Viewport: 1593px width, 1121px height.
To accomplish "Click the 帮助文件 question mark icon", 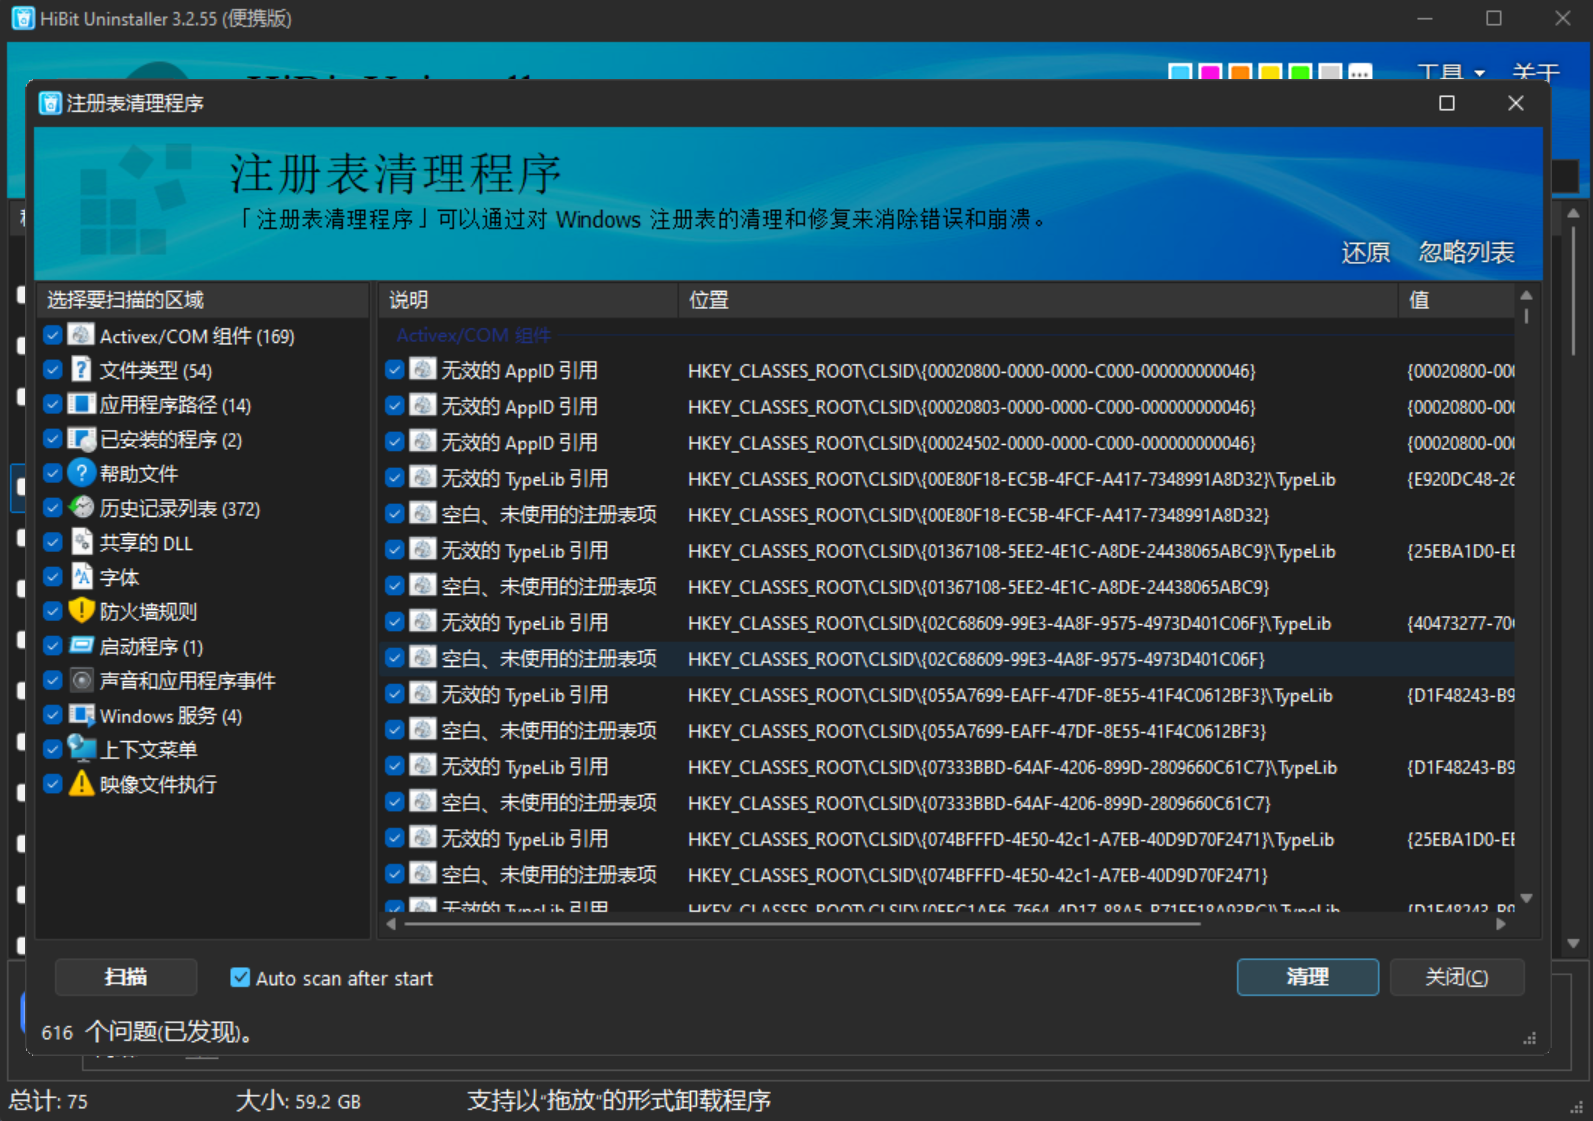I will point(82,473).
